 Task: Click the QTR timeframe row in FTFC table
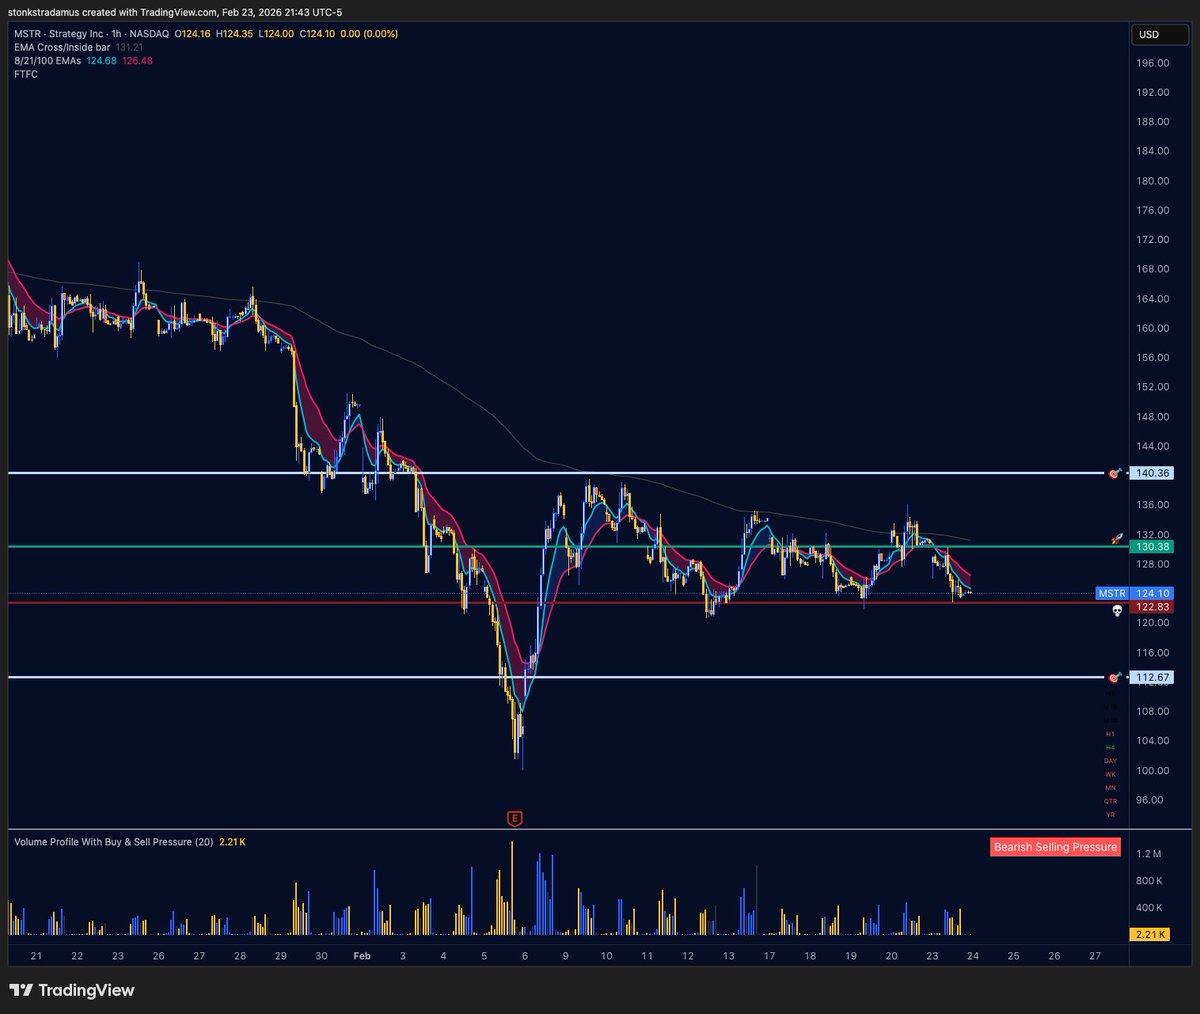coord(1110,801)
